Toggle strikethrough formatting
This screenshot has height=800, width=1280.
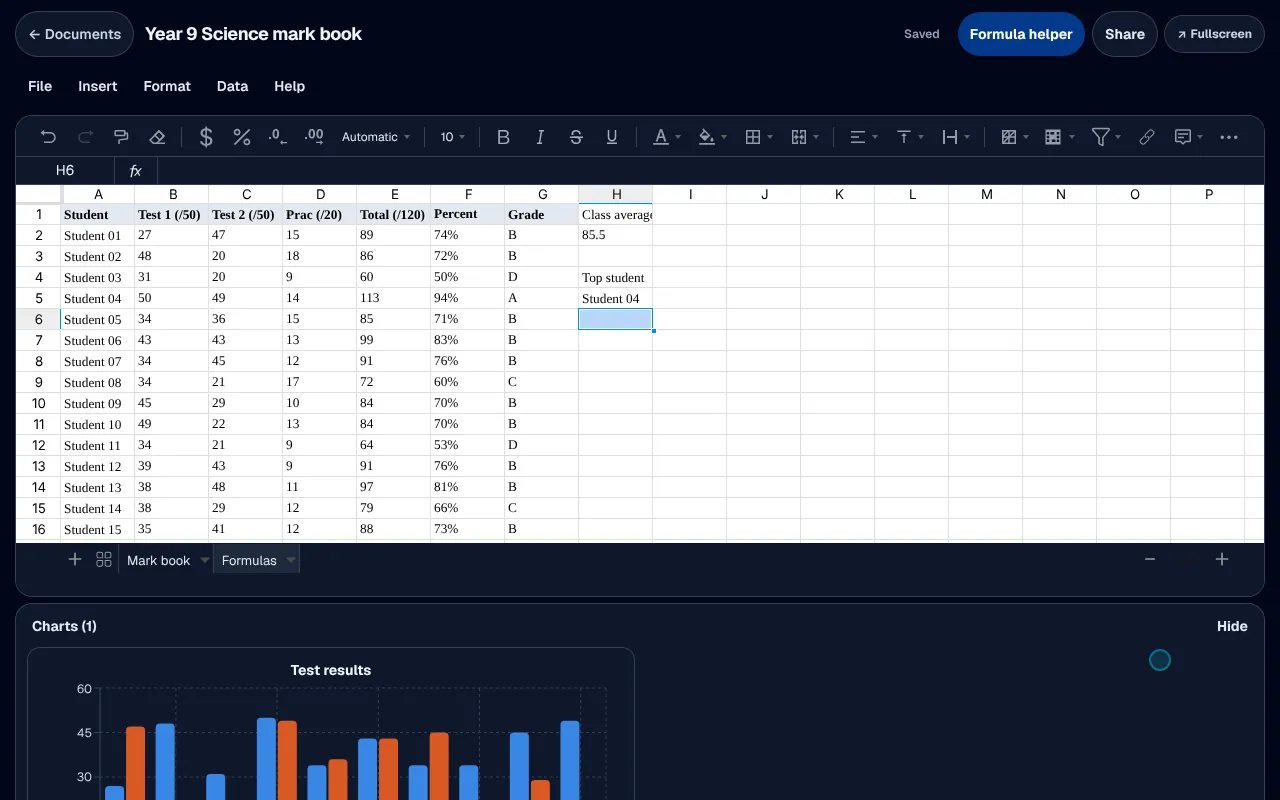(x=576, y=137)
